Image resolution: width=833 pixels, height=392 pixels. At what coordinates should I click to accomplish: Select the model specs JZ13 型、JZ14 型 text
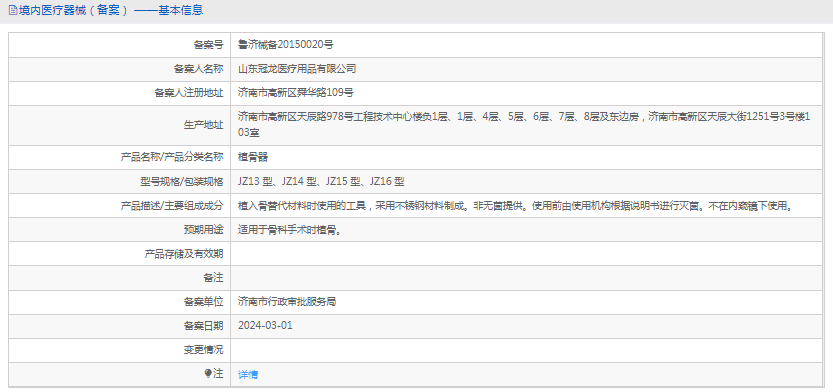click(321, 182)
